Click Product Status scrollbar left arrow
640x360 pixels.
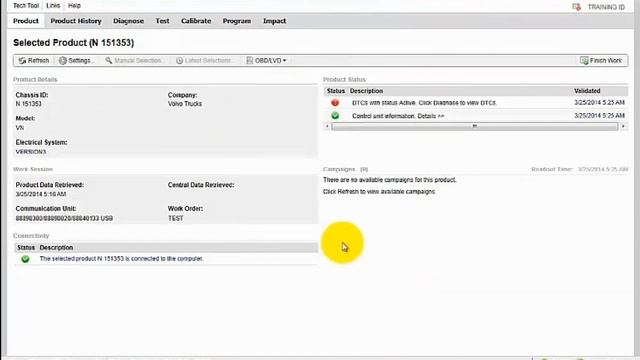point(327,127)
